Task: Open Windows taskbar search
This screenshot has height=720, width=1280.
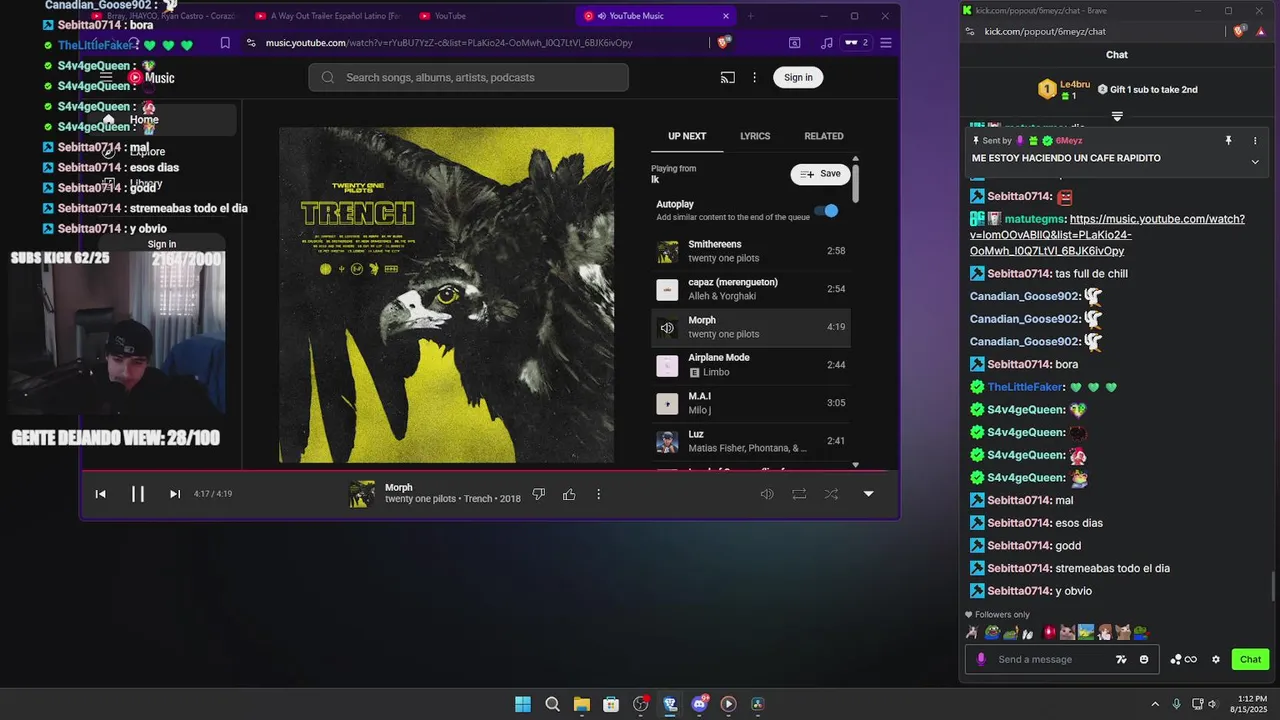Action: (x=552, y=704)
